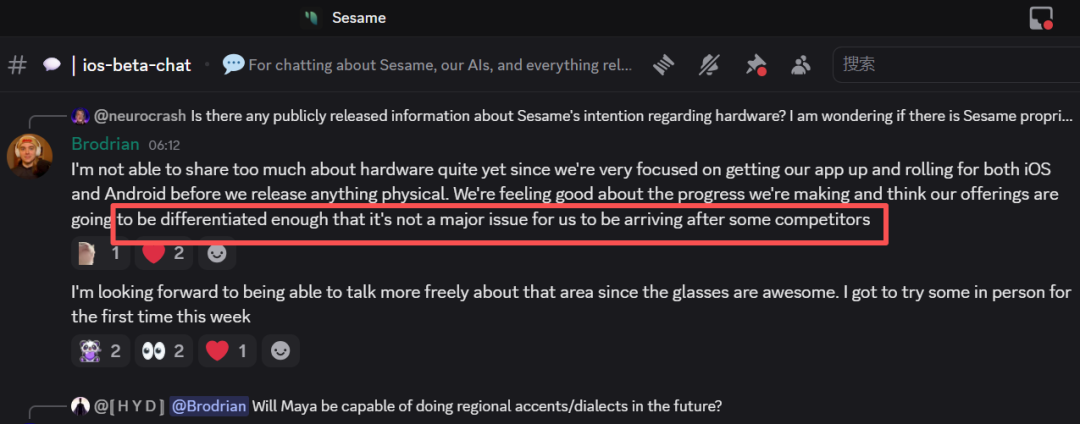Image resolution: width=1080 pixels, height=424 pixels.
Task: Add a reaction to the first message
Action: 215,253
